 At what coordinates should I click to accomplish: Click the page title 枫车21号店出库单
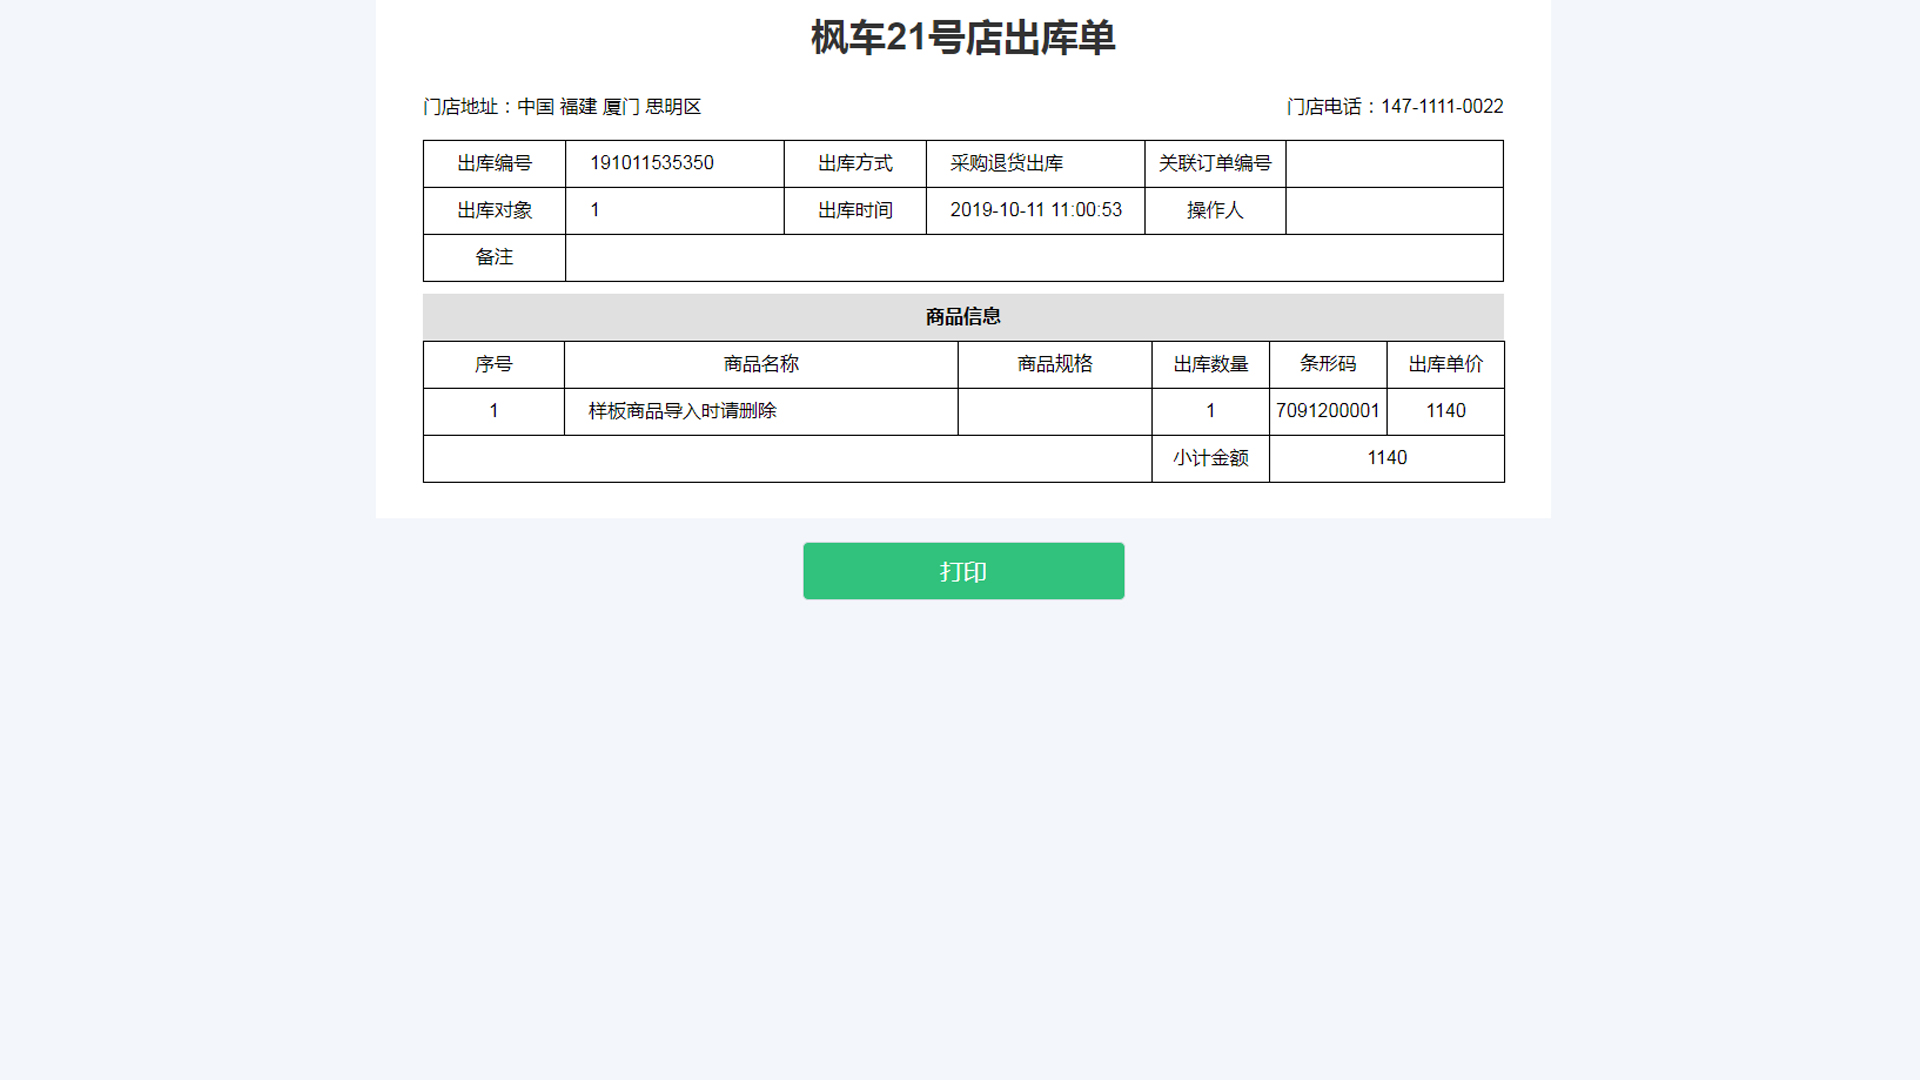click(962, 38)
